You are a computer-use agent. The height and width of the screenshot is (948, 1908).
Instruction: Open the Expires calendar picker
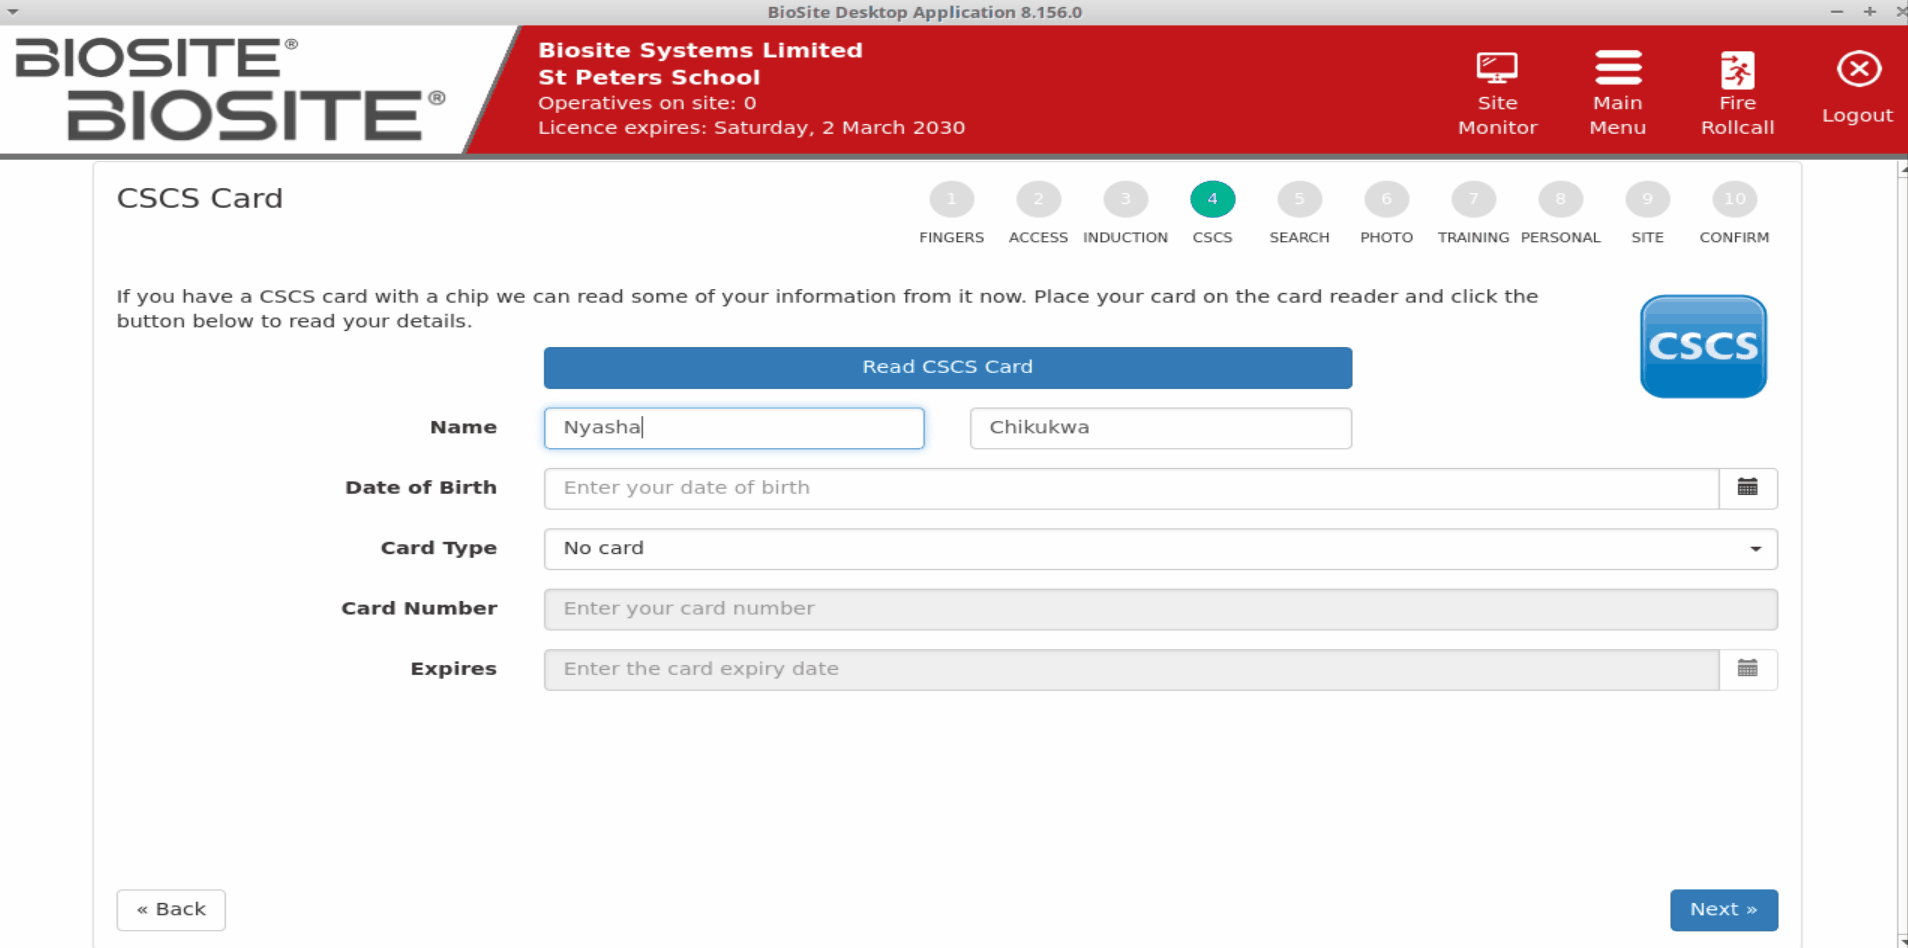point(1747,669)
